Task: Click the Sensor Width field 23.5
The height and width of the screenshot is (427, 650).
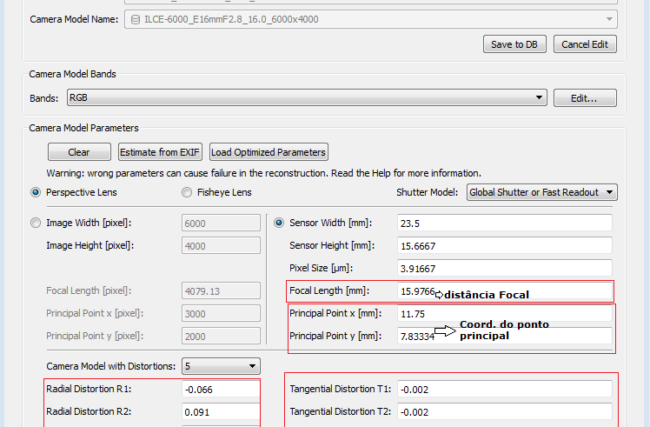Action: (x=504, y=223)
